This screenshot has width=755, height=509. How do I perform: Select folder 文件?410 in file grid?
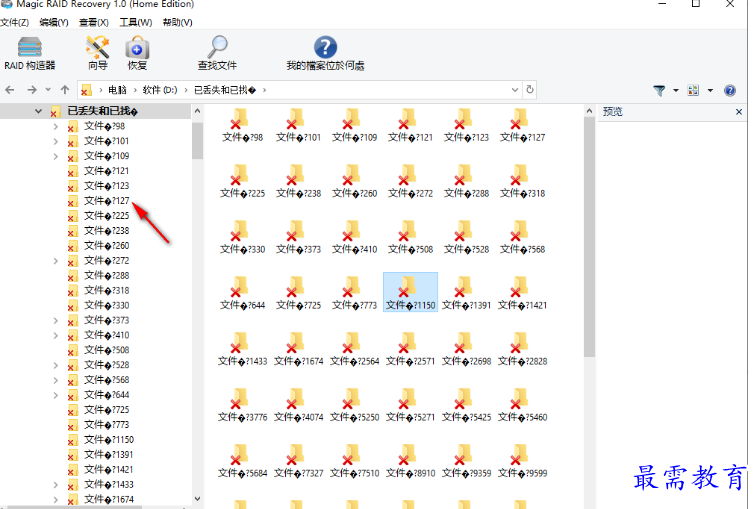click(354, 237)
